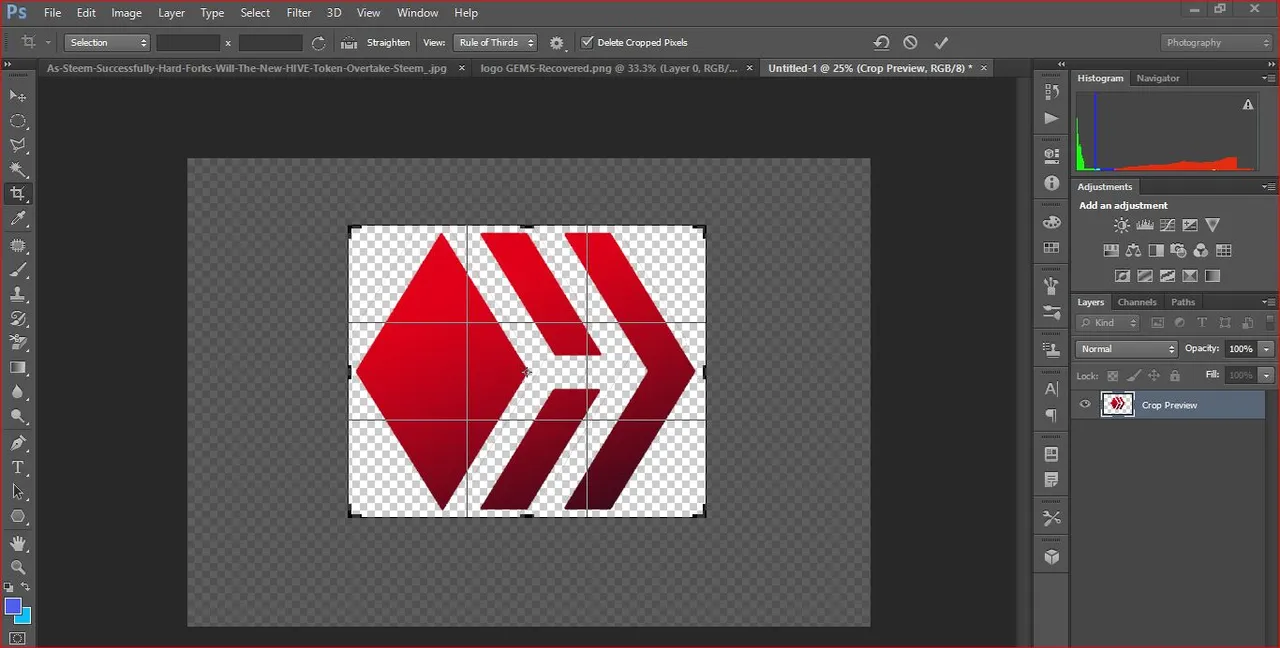Toggle Lock all padlock

tap(1175, 376)
